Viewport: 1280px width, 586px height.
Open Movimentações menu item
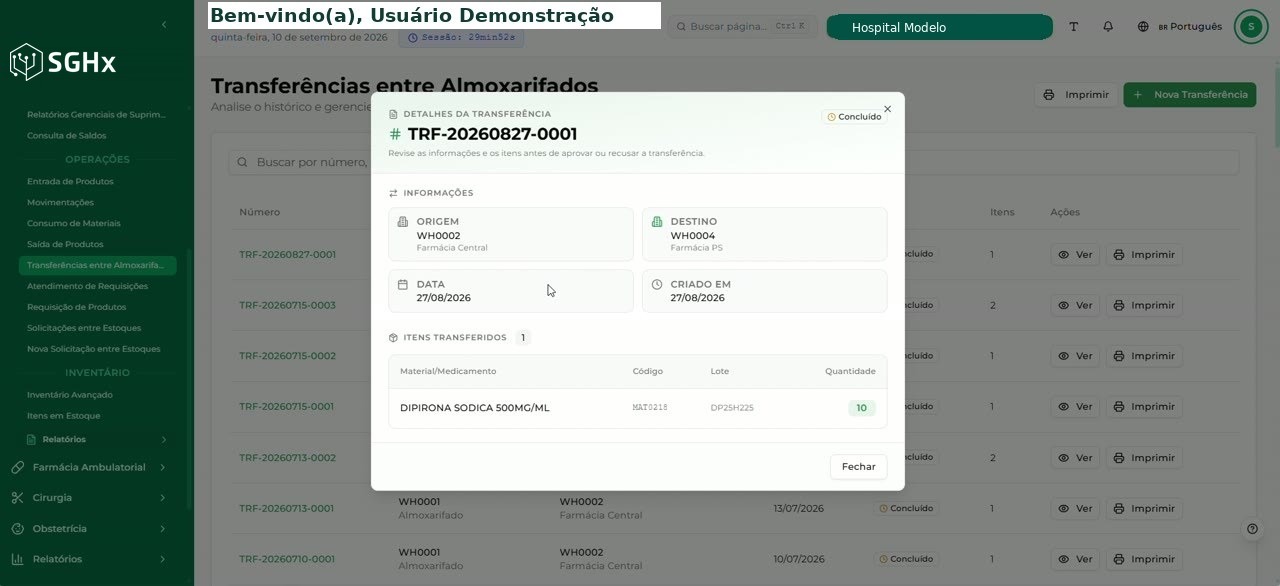point(60,203)
